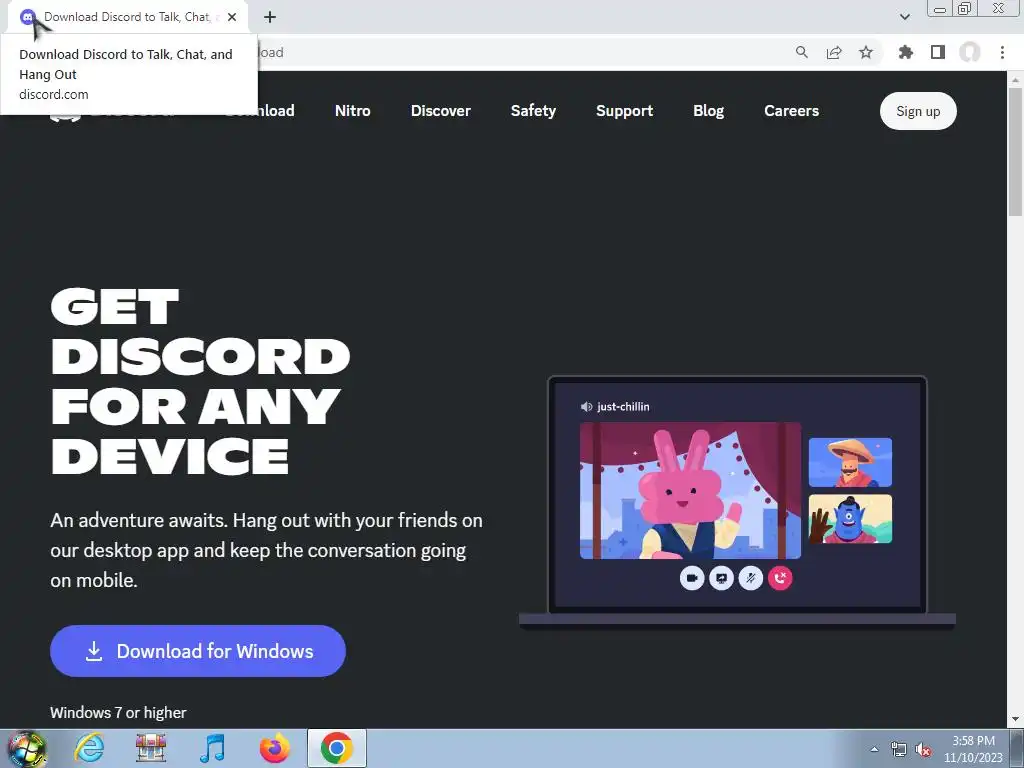Image resolution: width=1024 pixels, height=768 pixels.
Task: Click the 'Windows 7 or higher' text
Action: [x=118, y=712]
